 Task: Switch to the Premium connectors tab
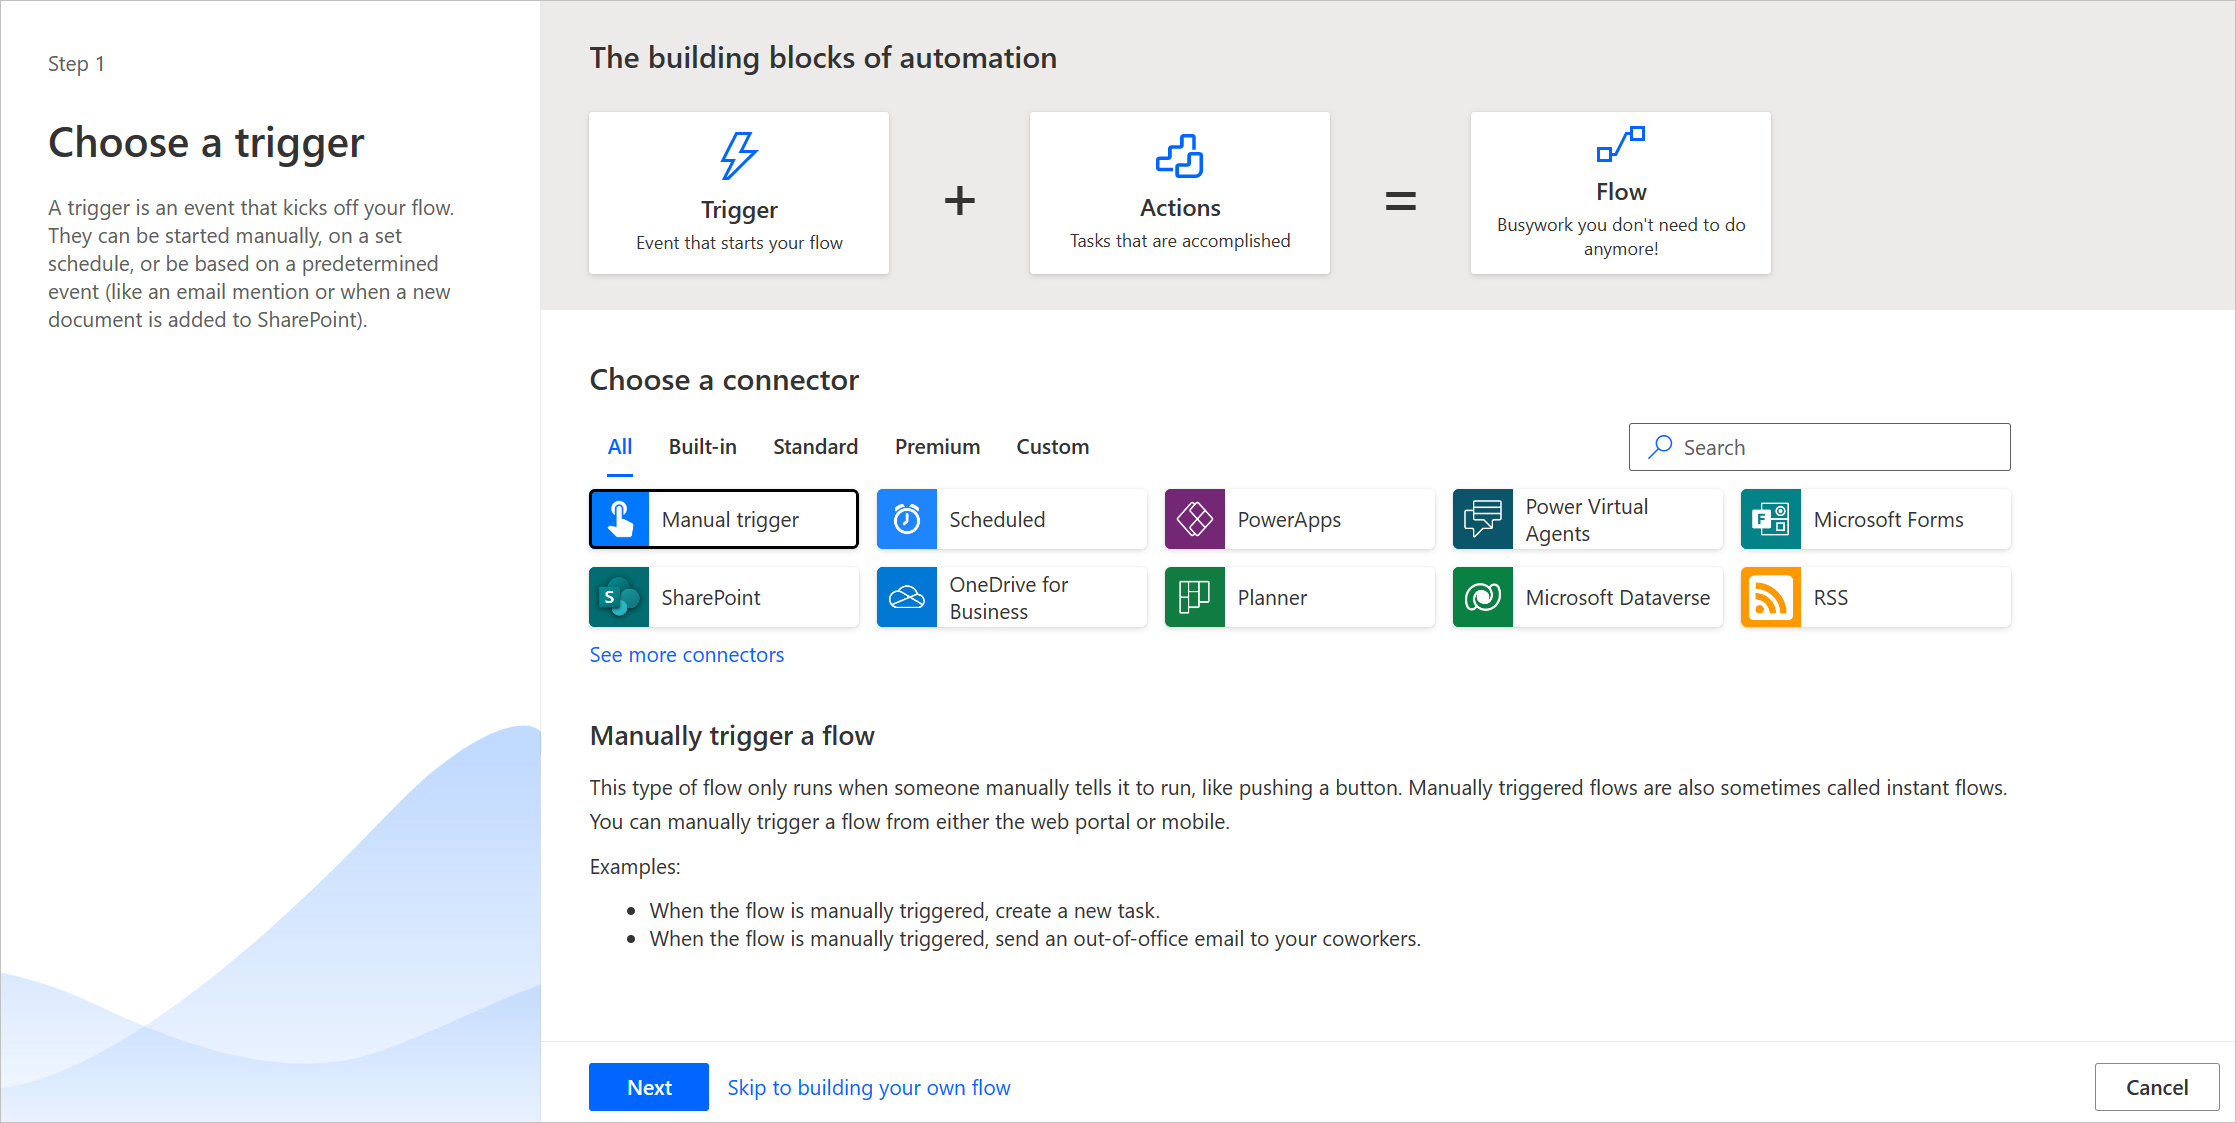tap(938, 445)
